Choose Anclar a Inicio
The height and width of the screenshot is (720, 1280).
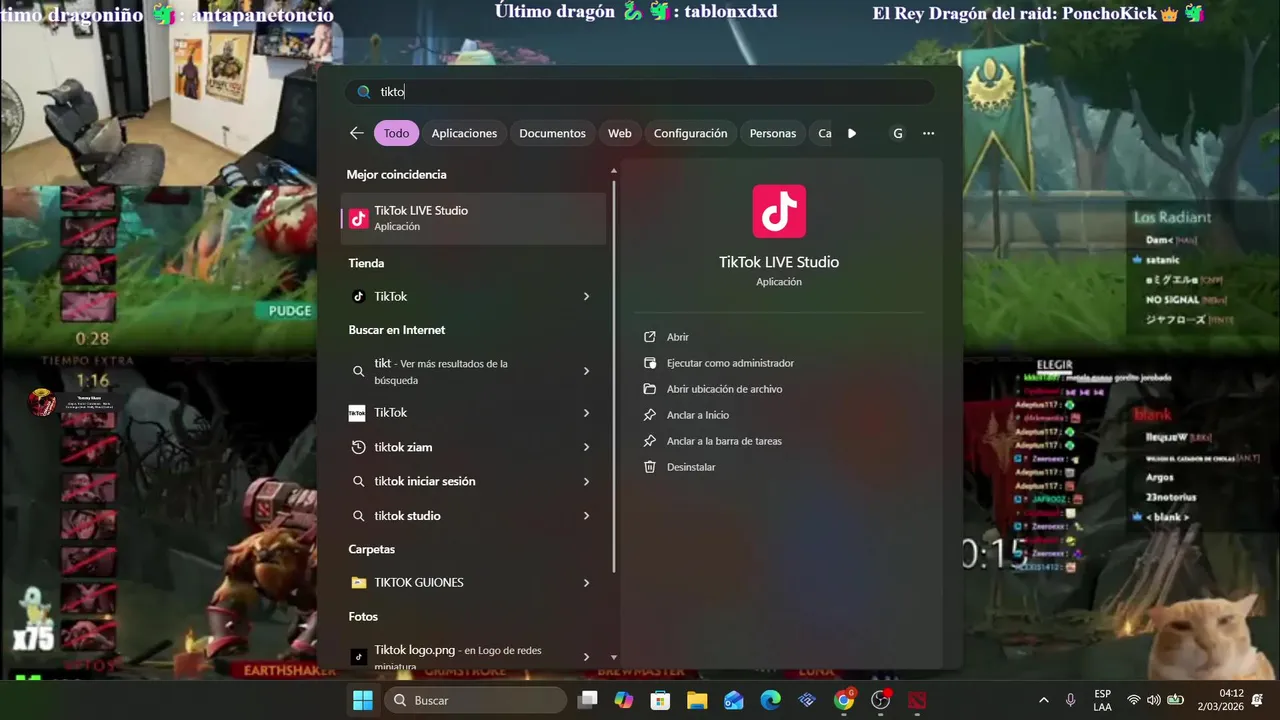pos(698,415)
